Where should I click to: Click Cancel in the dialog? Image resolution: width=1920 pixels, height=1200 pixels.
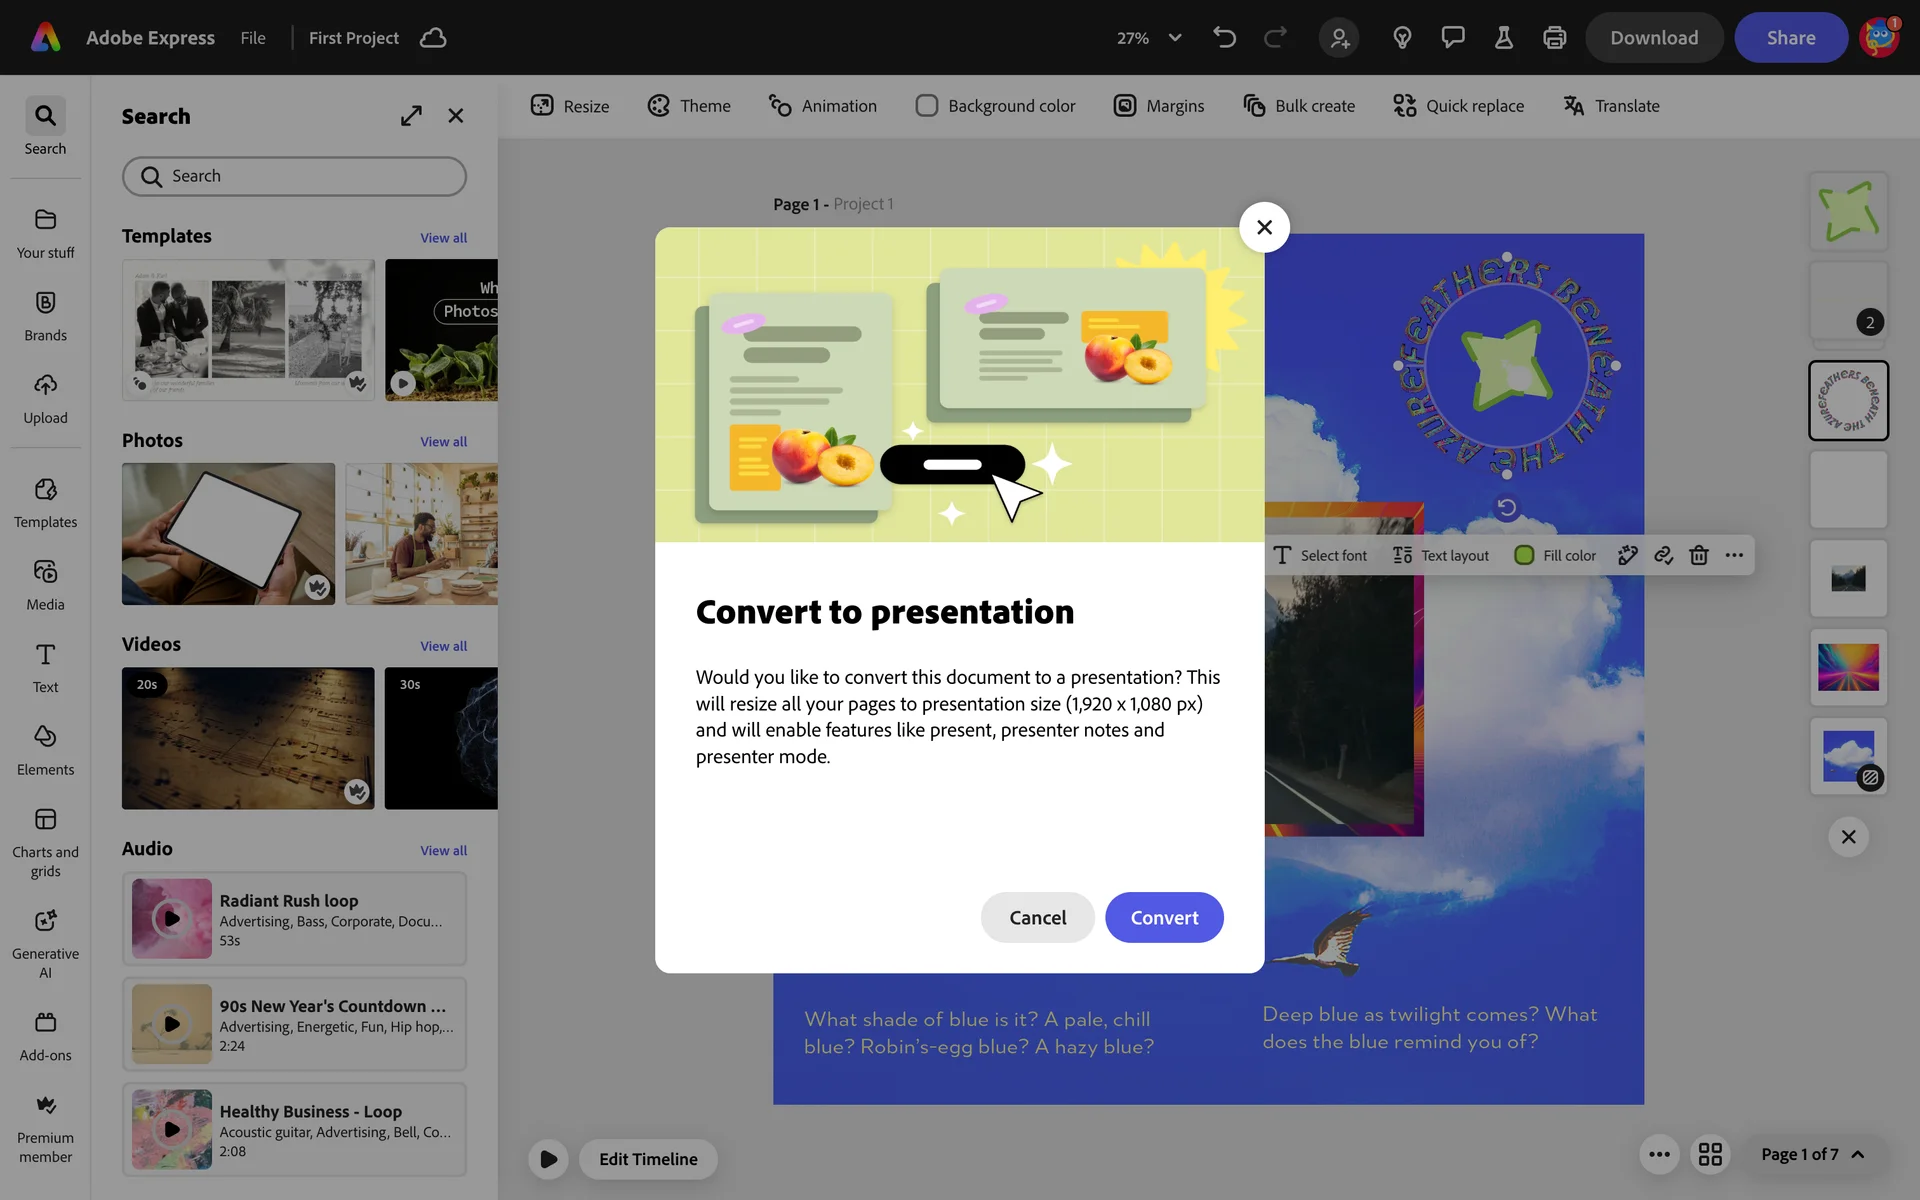tap(1037, 917)
